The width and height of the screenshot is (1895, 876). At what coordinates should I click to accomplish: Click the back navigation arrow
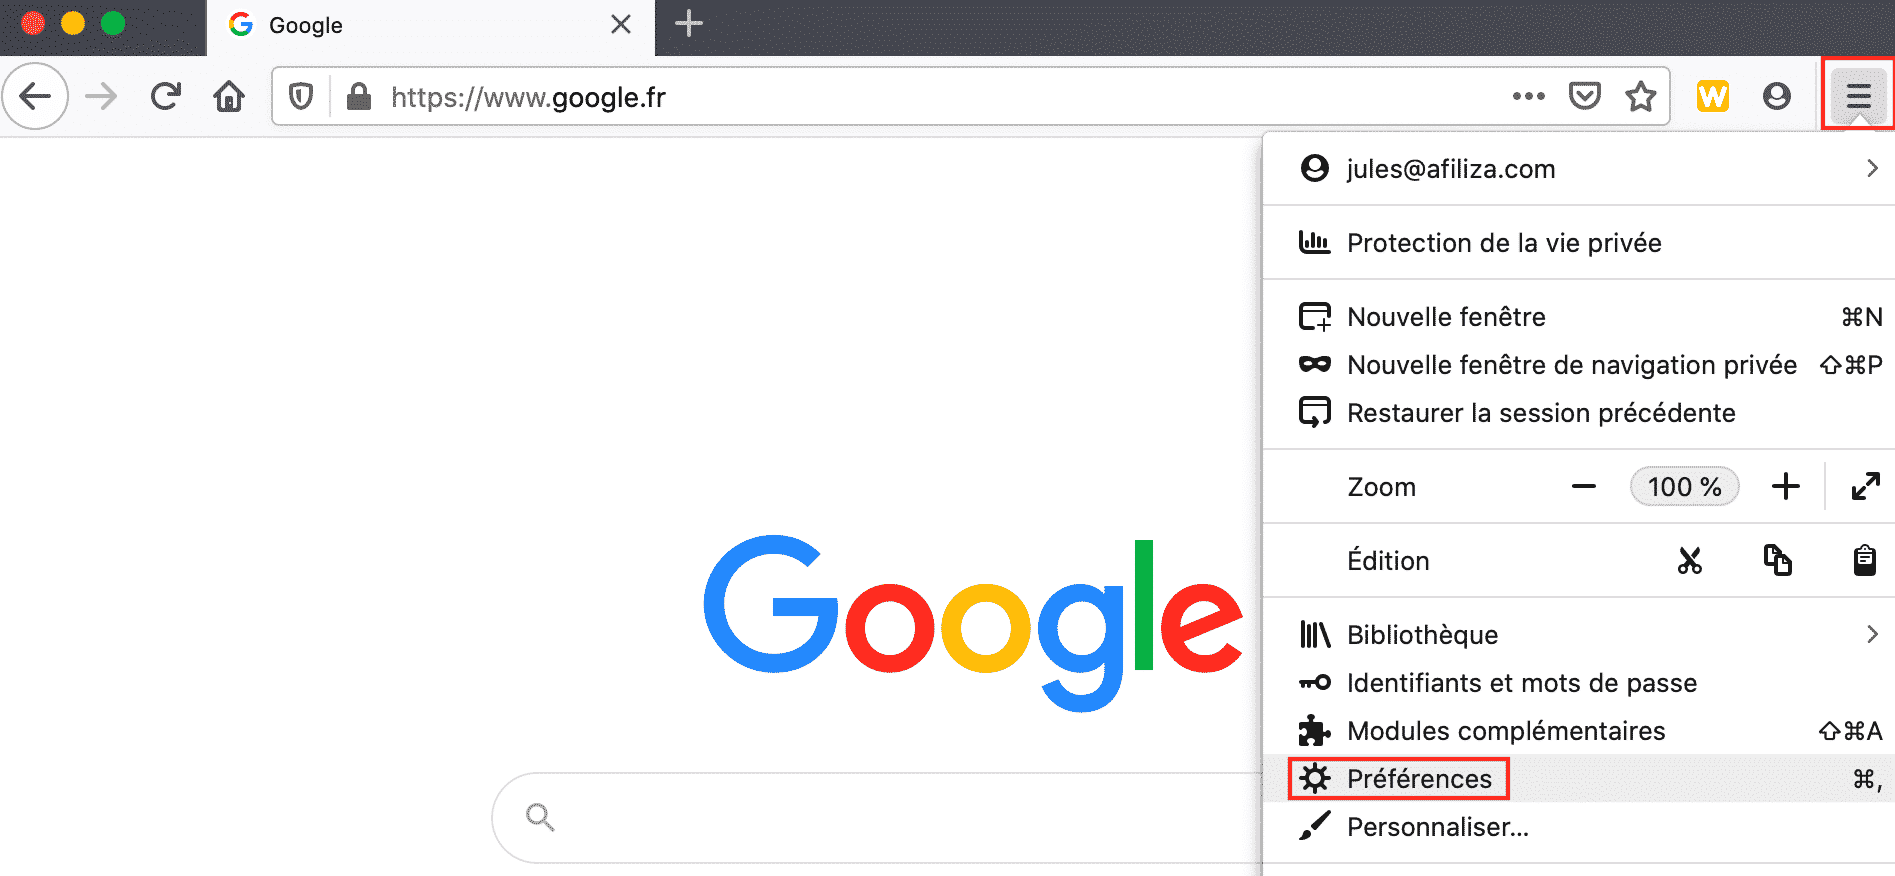pos(36,97)
